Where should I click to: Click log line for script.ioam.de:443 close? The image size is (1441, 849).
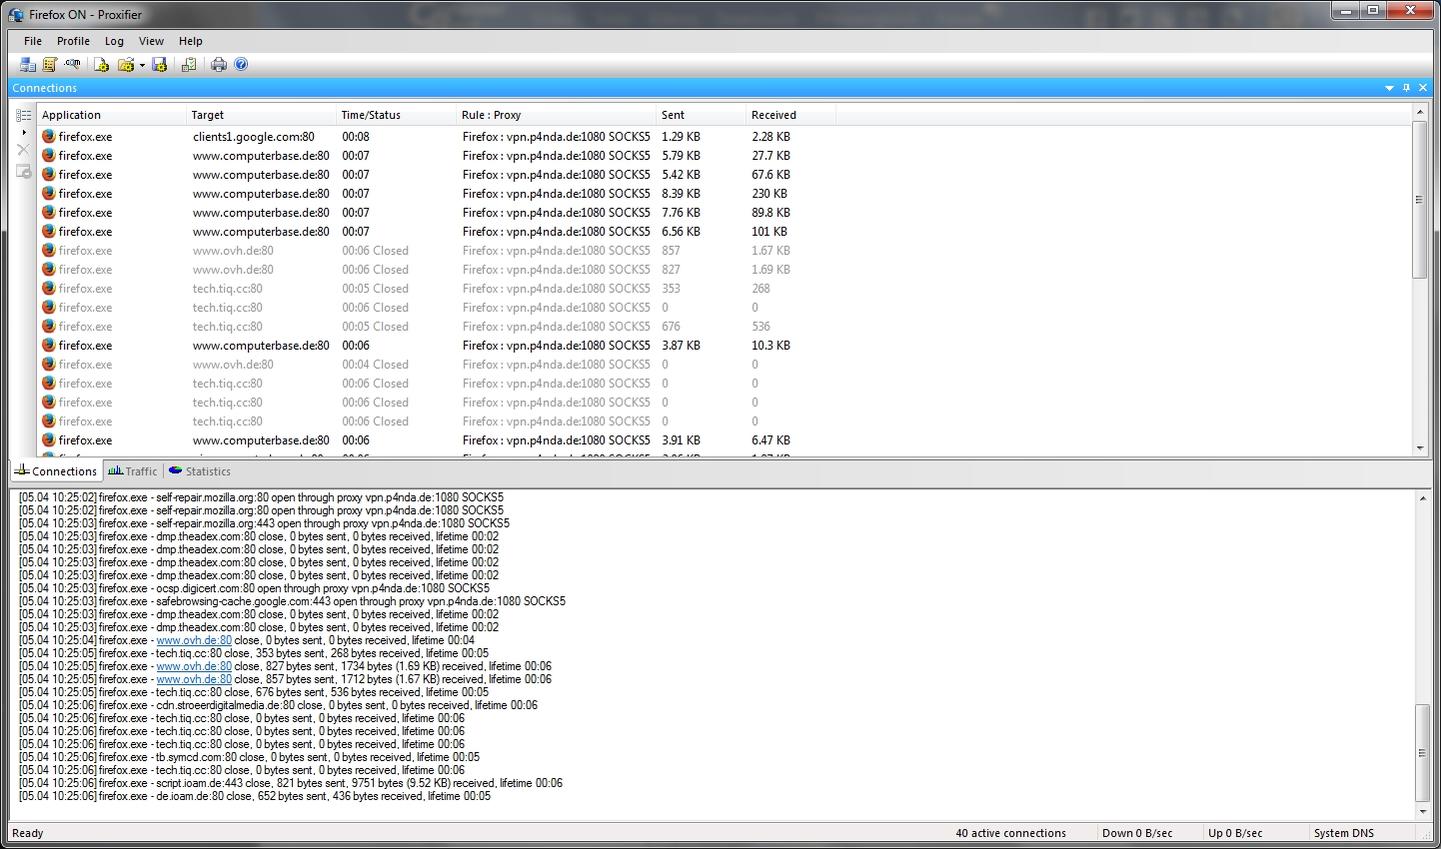(291, 784)
